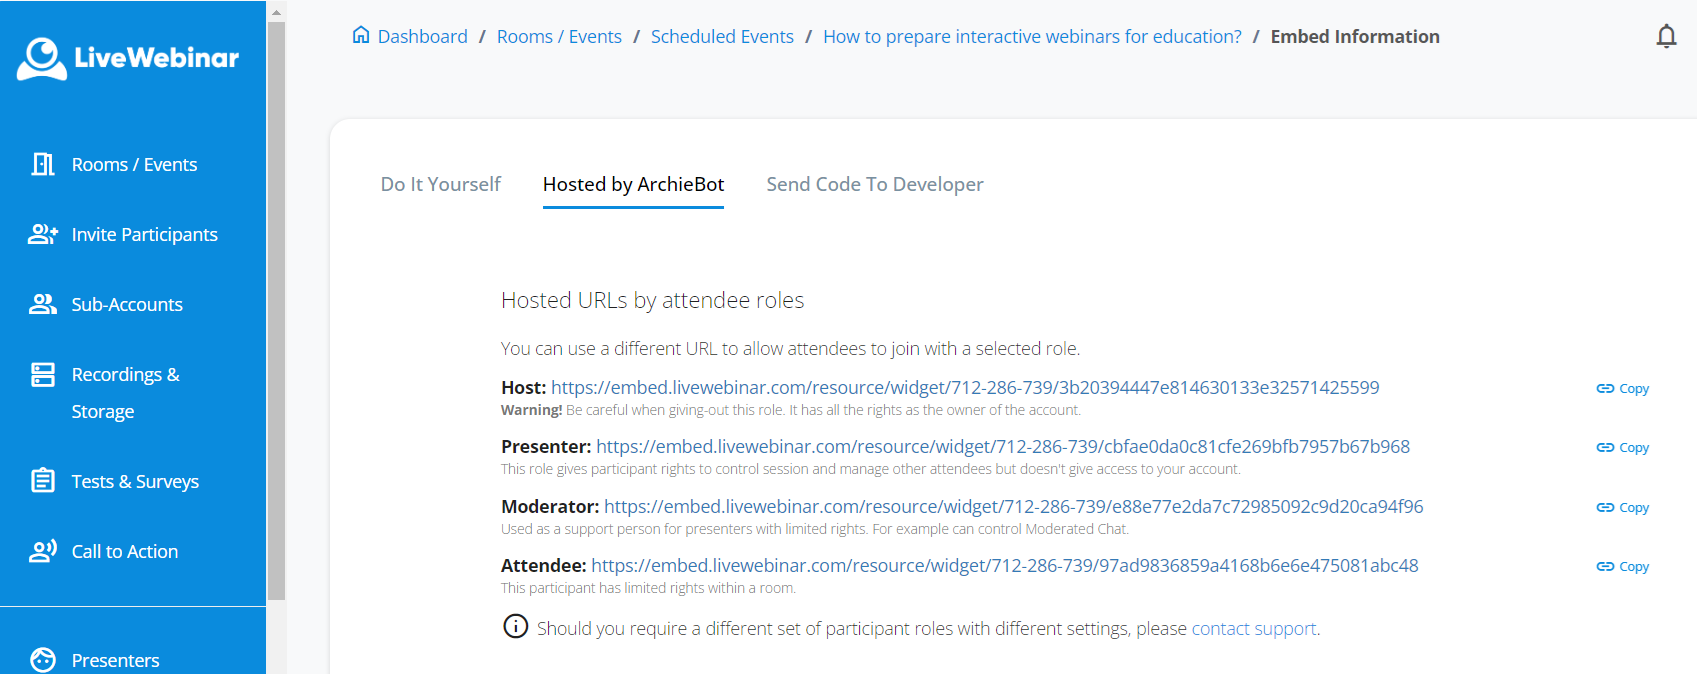
Task: Open Rooms / Events door icon in sidebar
Action: click(x=43, y=164)
